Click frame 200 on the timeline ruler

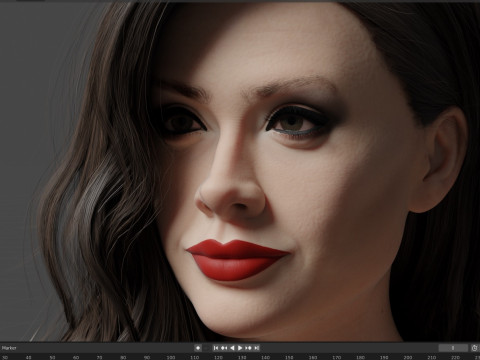click(x=407, y=357)
